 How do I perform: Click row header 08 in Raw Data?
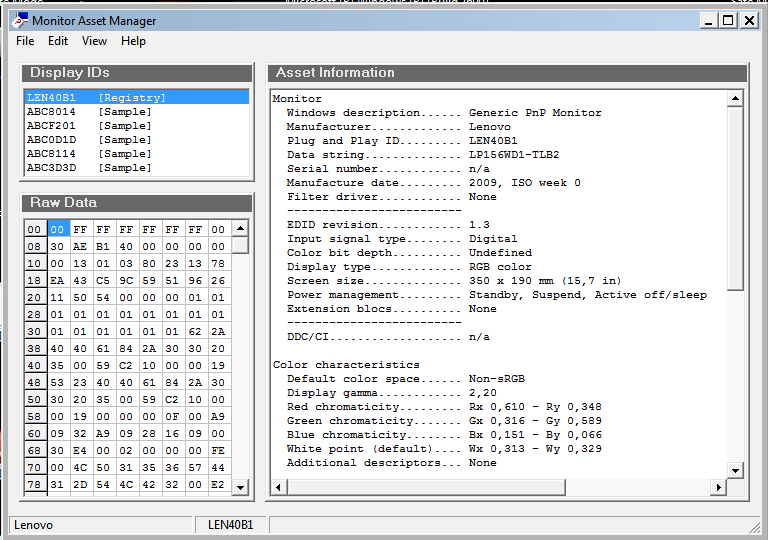[x=34, y=246]
